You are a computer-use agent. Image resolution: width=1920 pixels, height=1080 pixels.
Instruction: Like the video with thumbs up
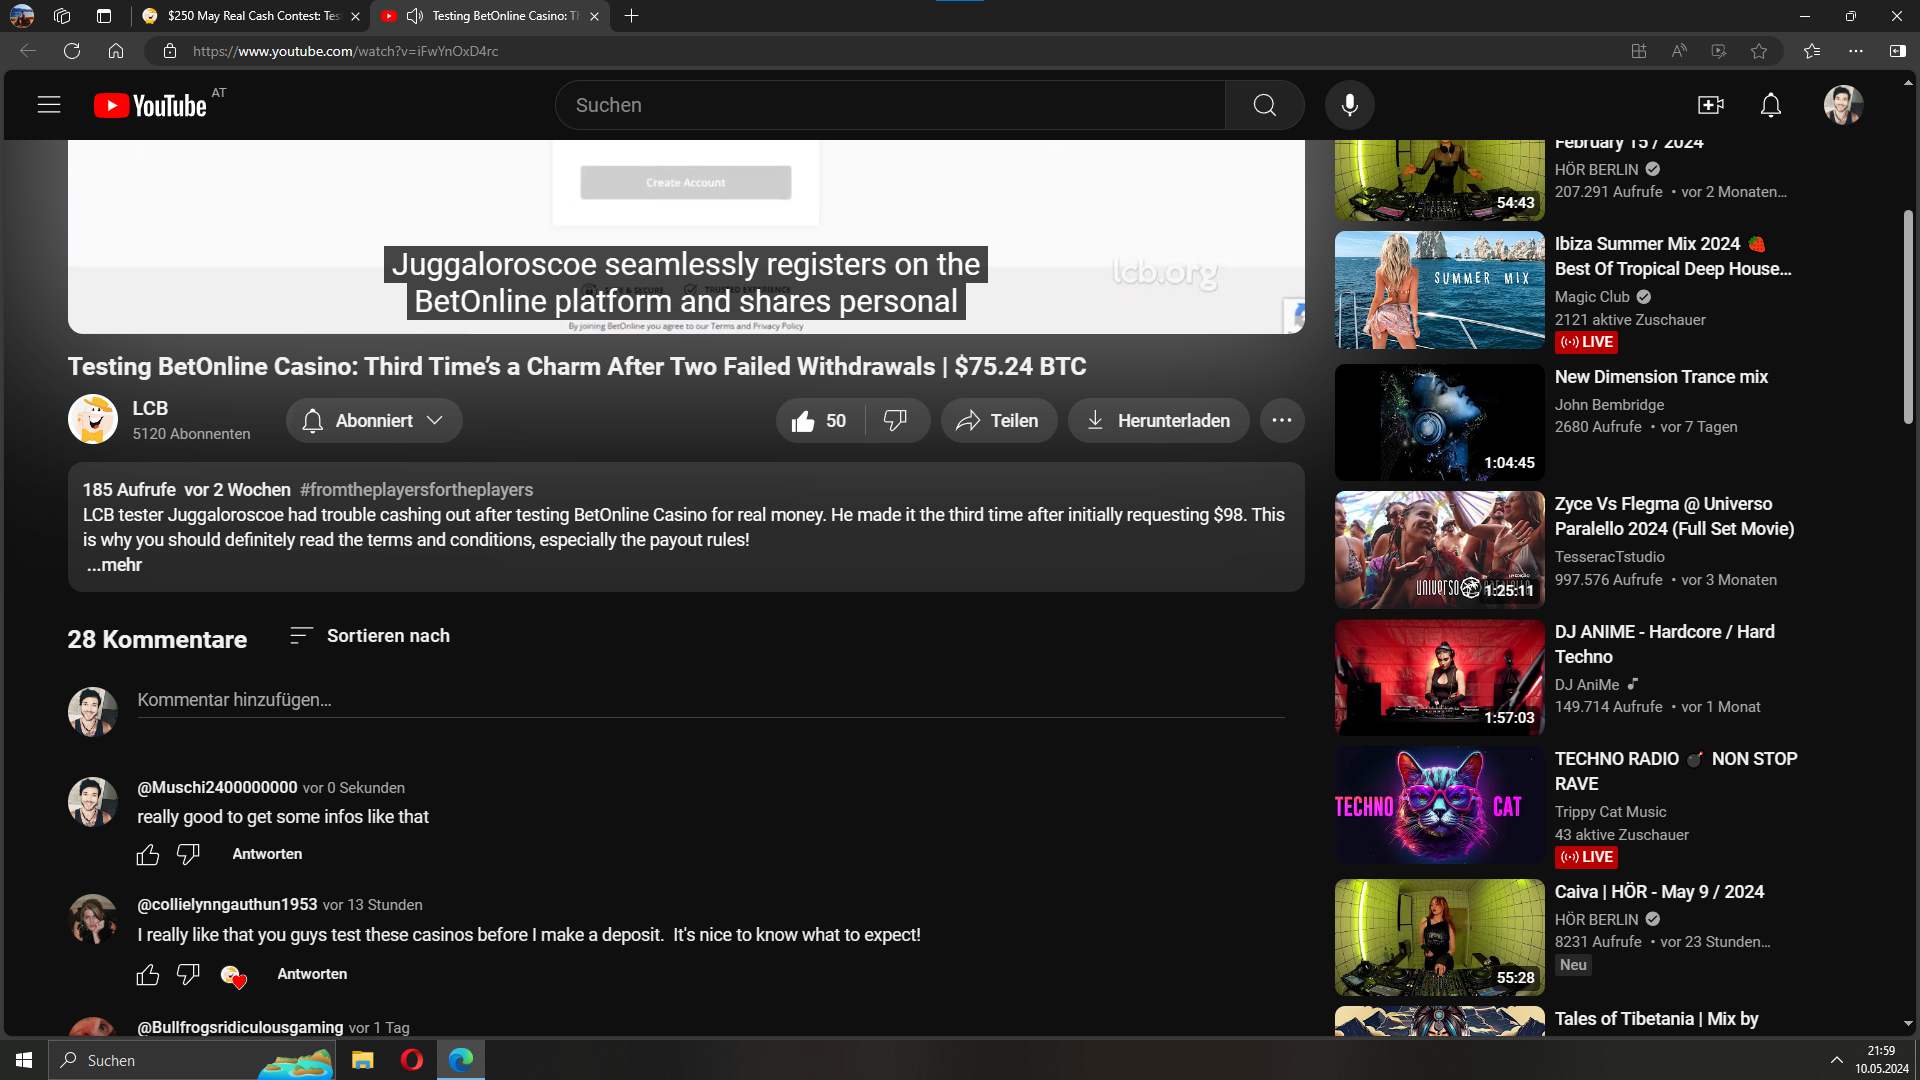[x=819, y=421]
